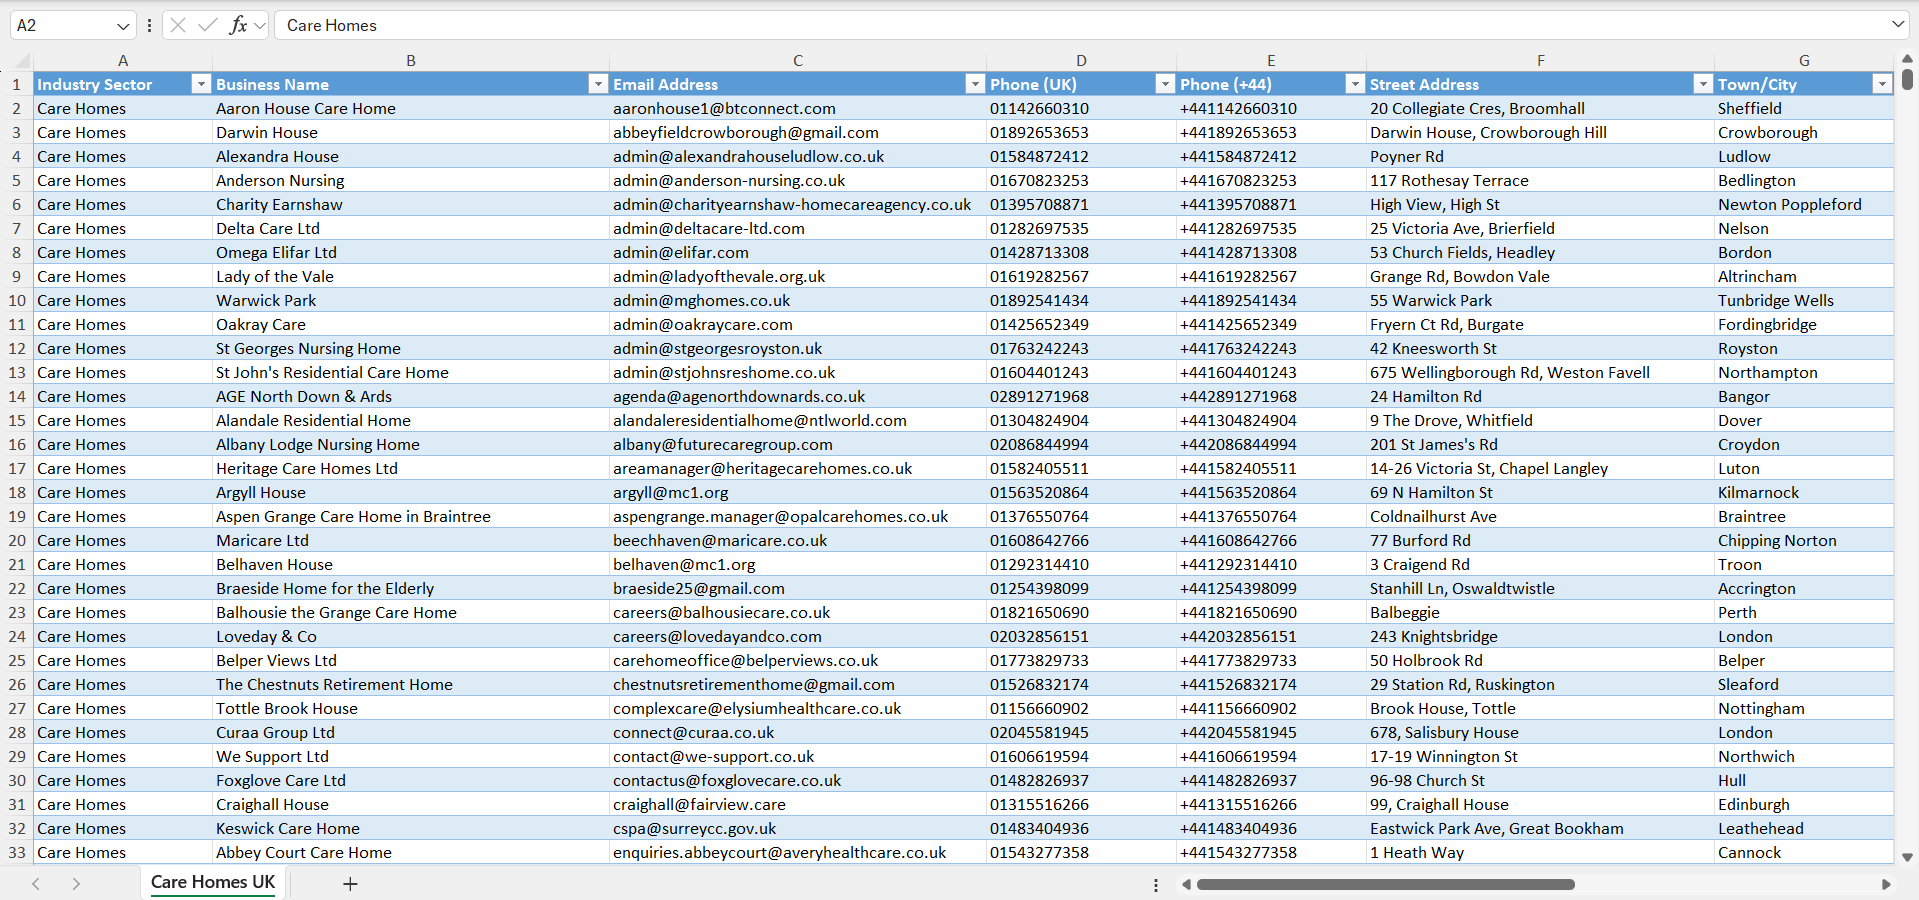The image size is (1919, 900).
Task: Add a new sheet with plus button
Action: (350, 884)
